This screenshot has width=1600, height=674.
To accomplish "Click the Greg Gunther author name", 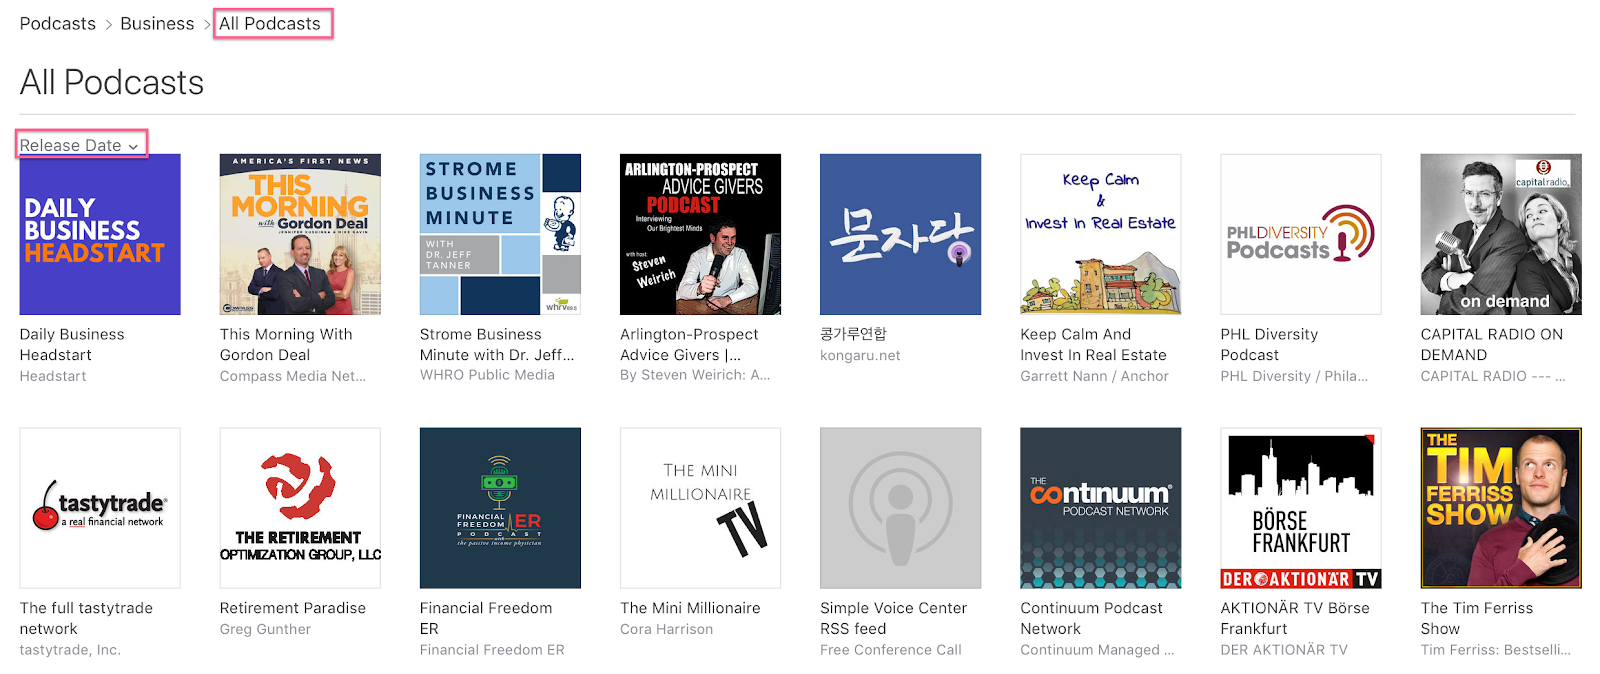I will click(x=265, y=629).
